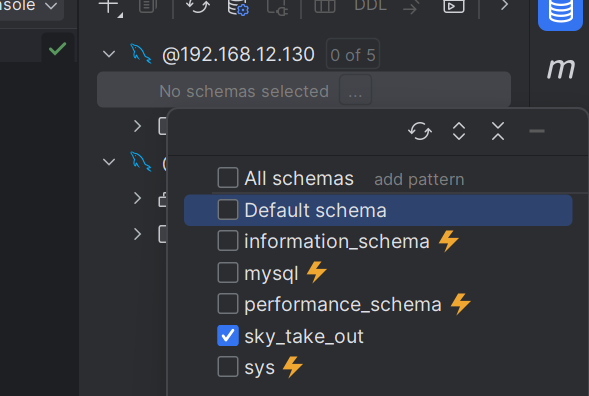Click Expand All in schema popup

click(x=459, y=131)
